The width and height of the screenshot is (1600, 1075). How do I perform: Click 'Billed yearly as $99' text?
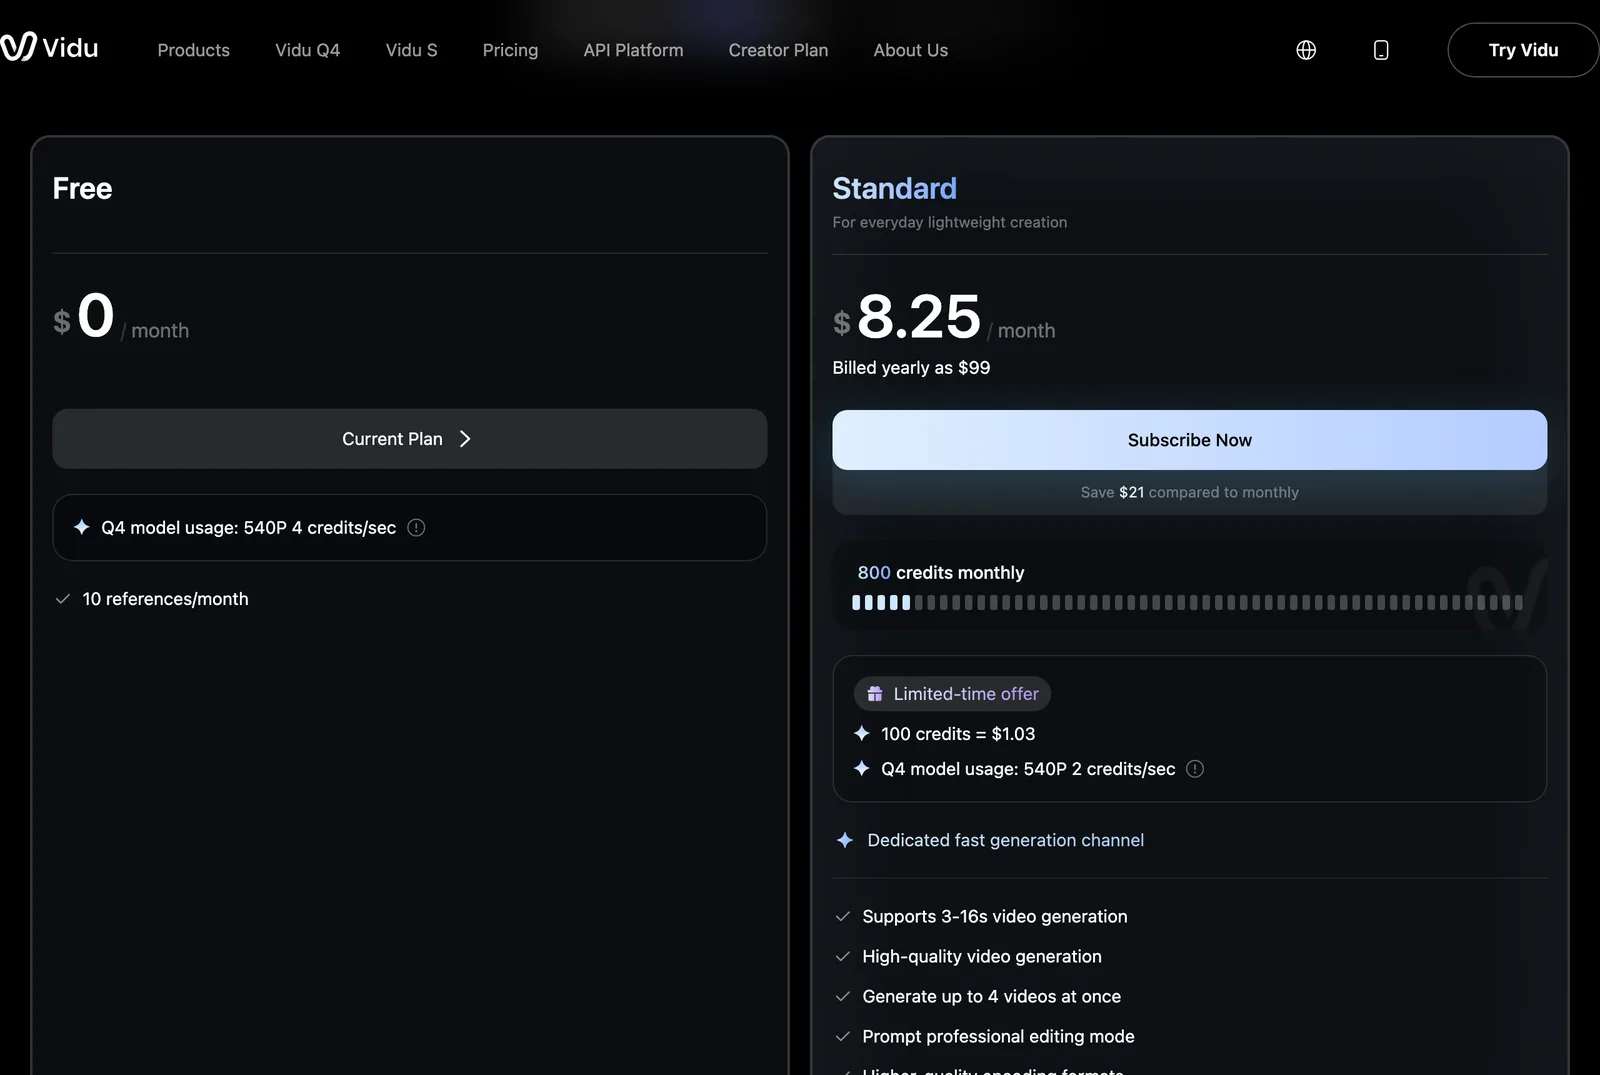911,368
